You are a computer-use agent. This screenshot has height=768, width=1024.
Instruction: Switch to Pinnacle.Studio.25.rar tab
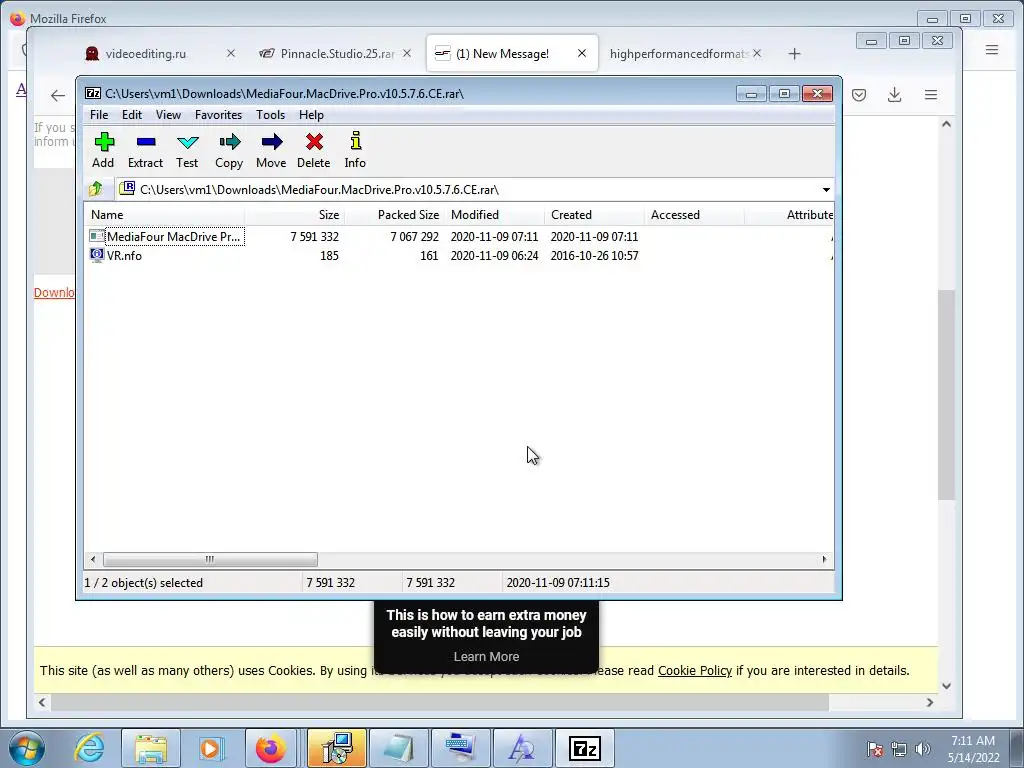[x=338, y=54]
